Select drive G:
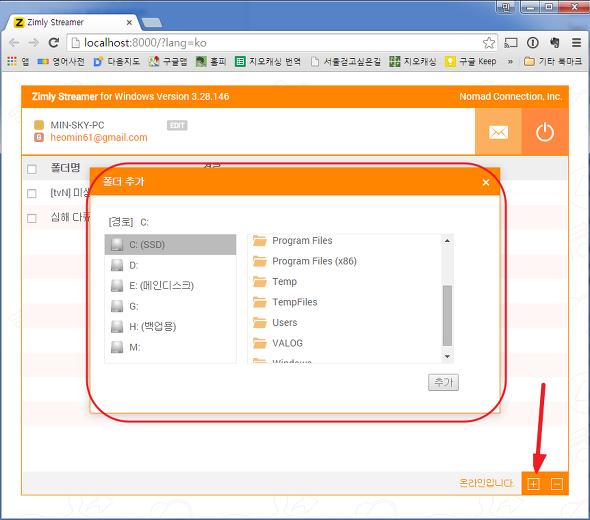The width and height of the screenshot is (590, 520). 170,306
